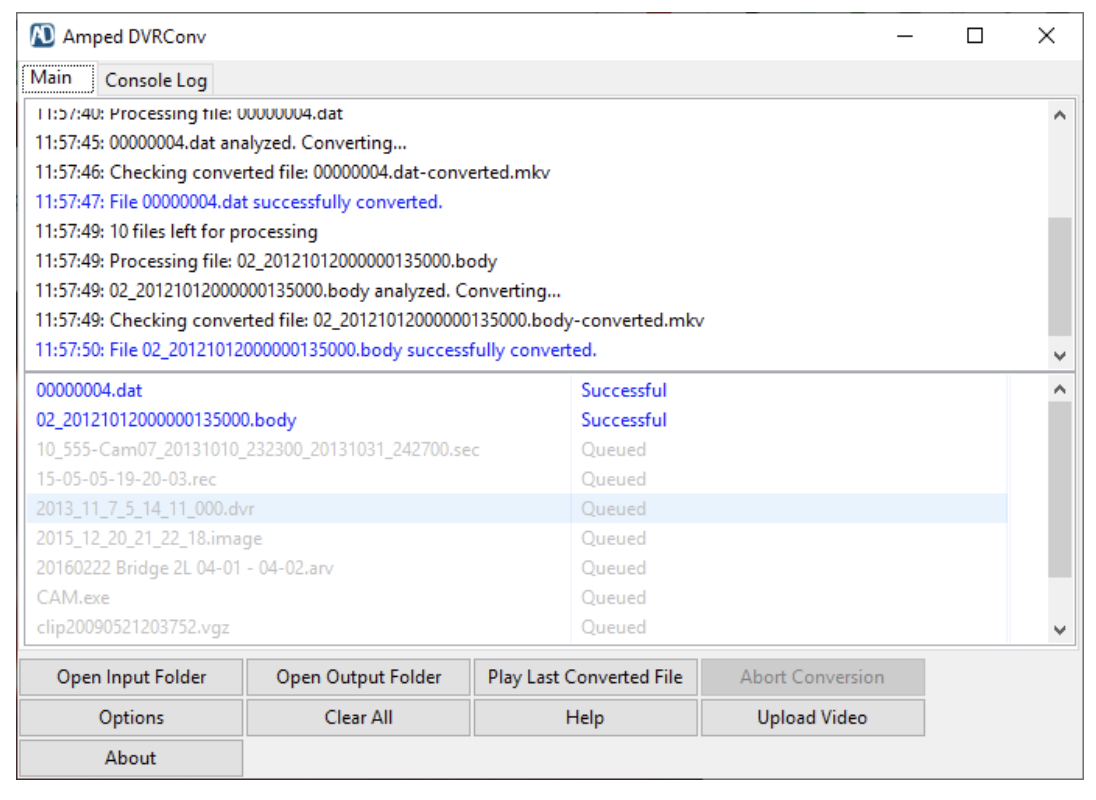Click the Abort Conversion button
This screenshot has height=800, width=1096.
(812, 677)
